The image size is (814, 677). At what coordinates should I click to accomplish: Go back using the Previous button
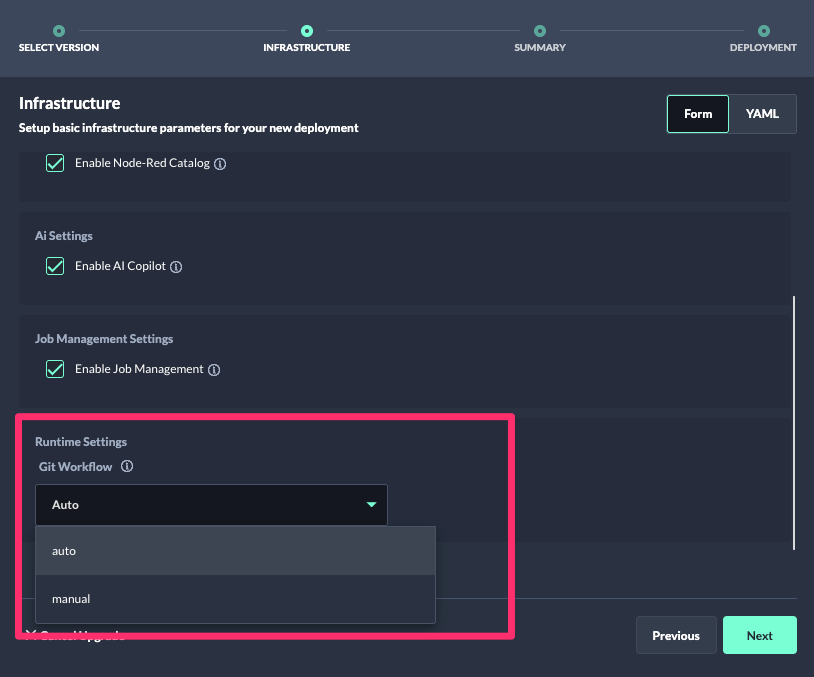tap(676, 635)
